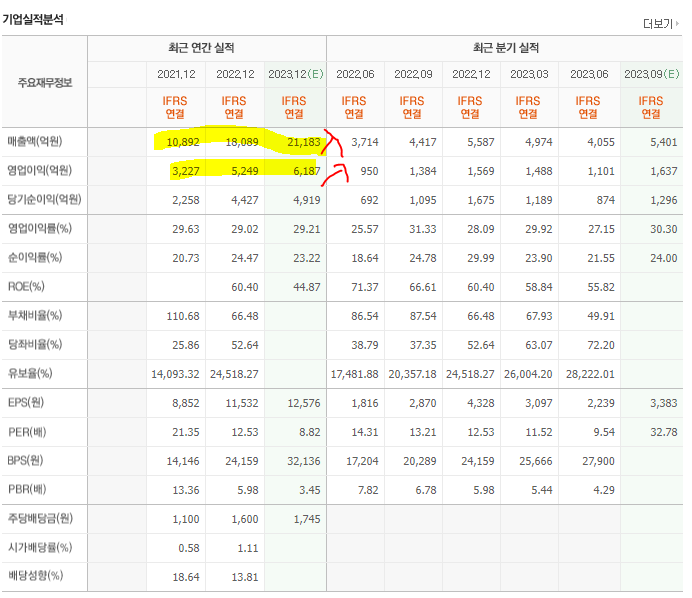Select the 5,401 quarterly revenue estimate
692x598 pixels.
(x=664, y=143)
